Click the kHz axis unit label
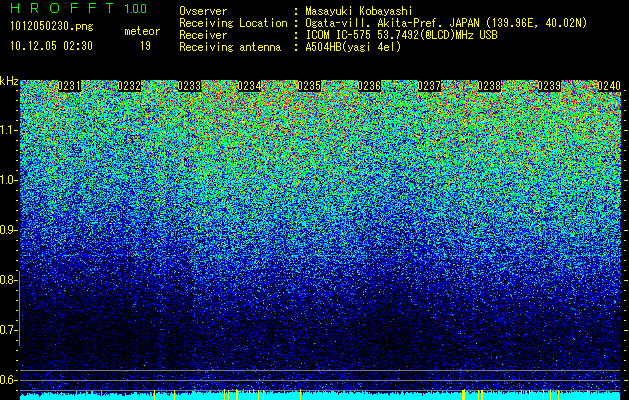 pos(9,81)
